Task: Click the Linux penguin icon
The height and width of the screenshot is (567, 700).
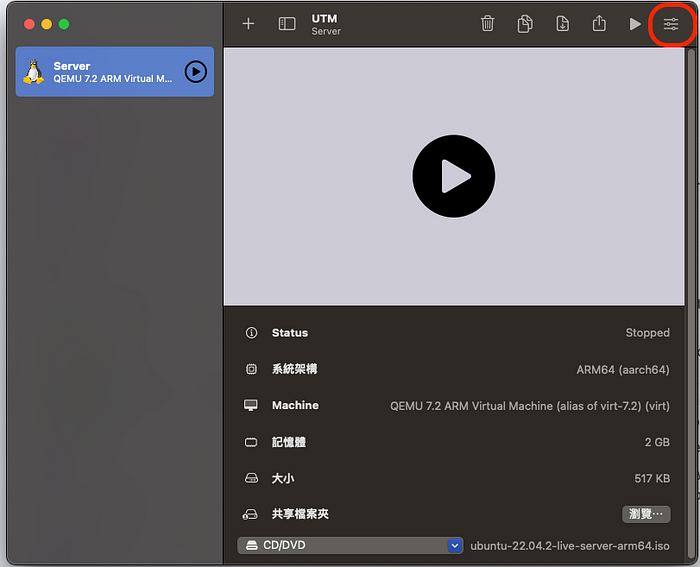Action: [34, 72]
